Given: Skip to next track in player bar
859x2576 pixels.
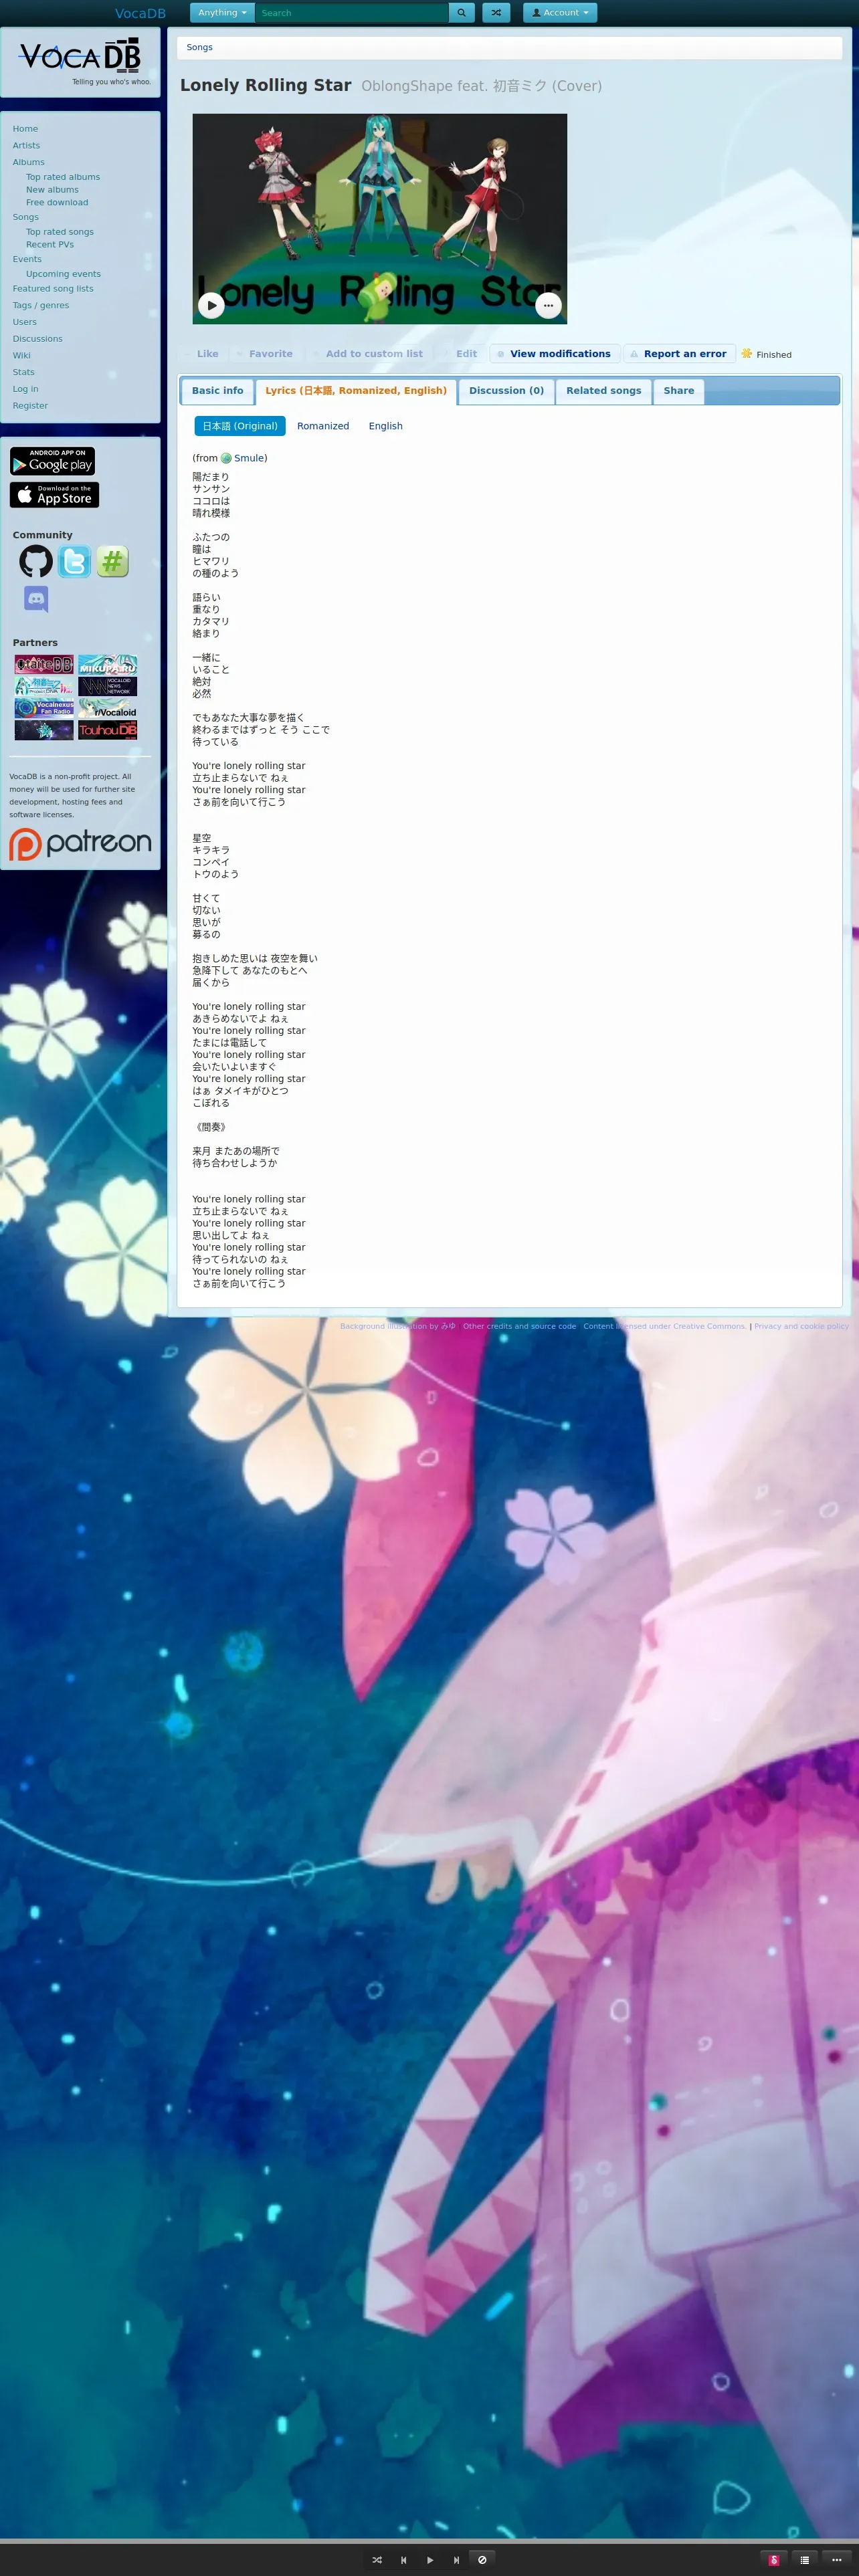Looking at the screenshot, I should pos(456,2560).
